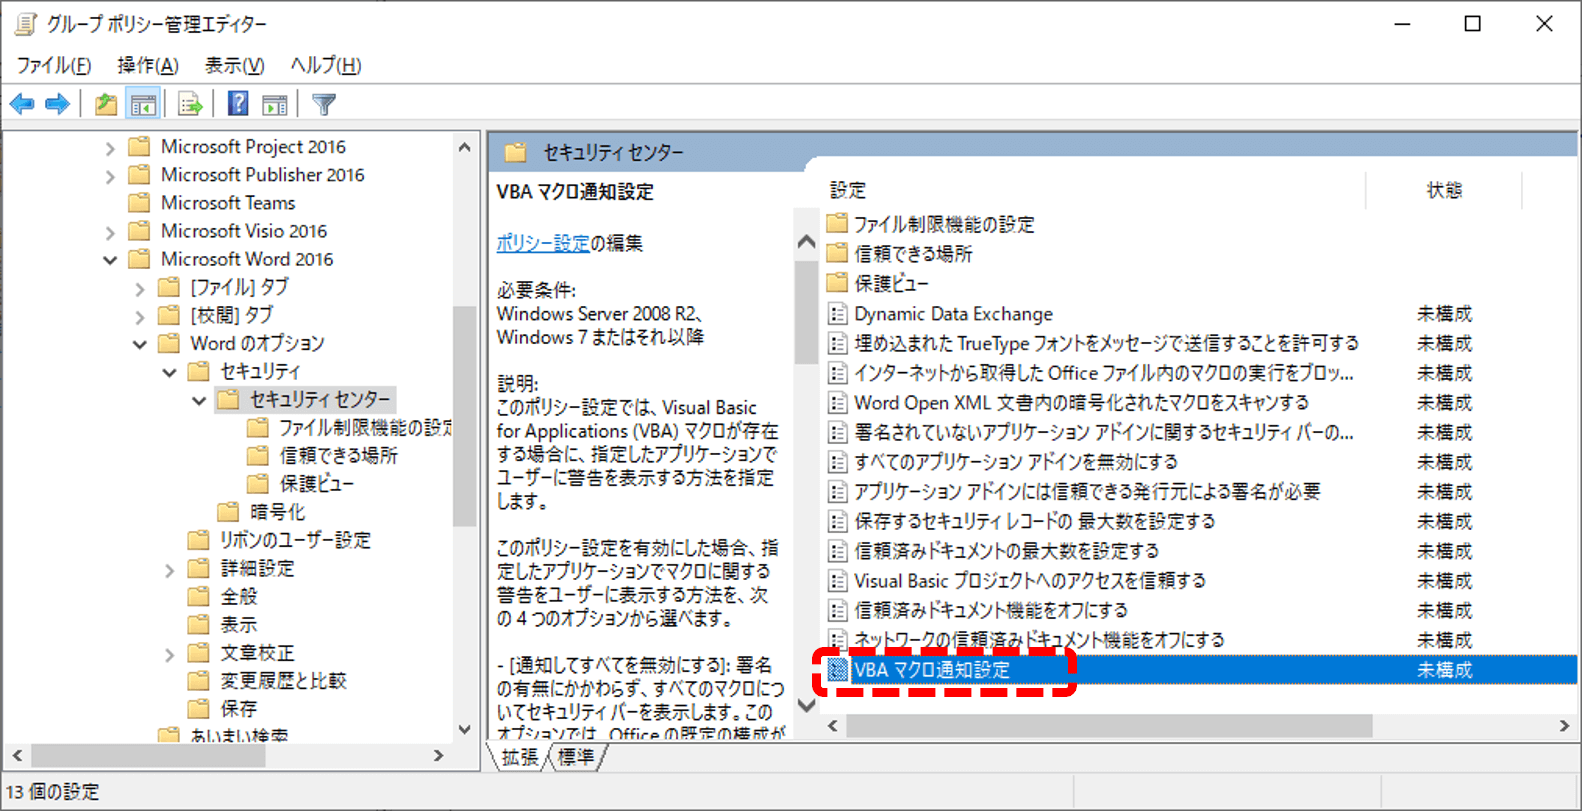Toggle the Show/Hide console tree icon
Image resolution: width=1582 pixels, height=811 pixels.
[144, 104]
